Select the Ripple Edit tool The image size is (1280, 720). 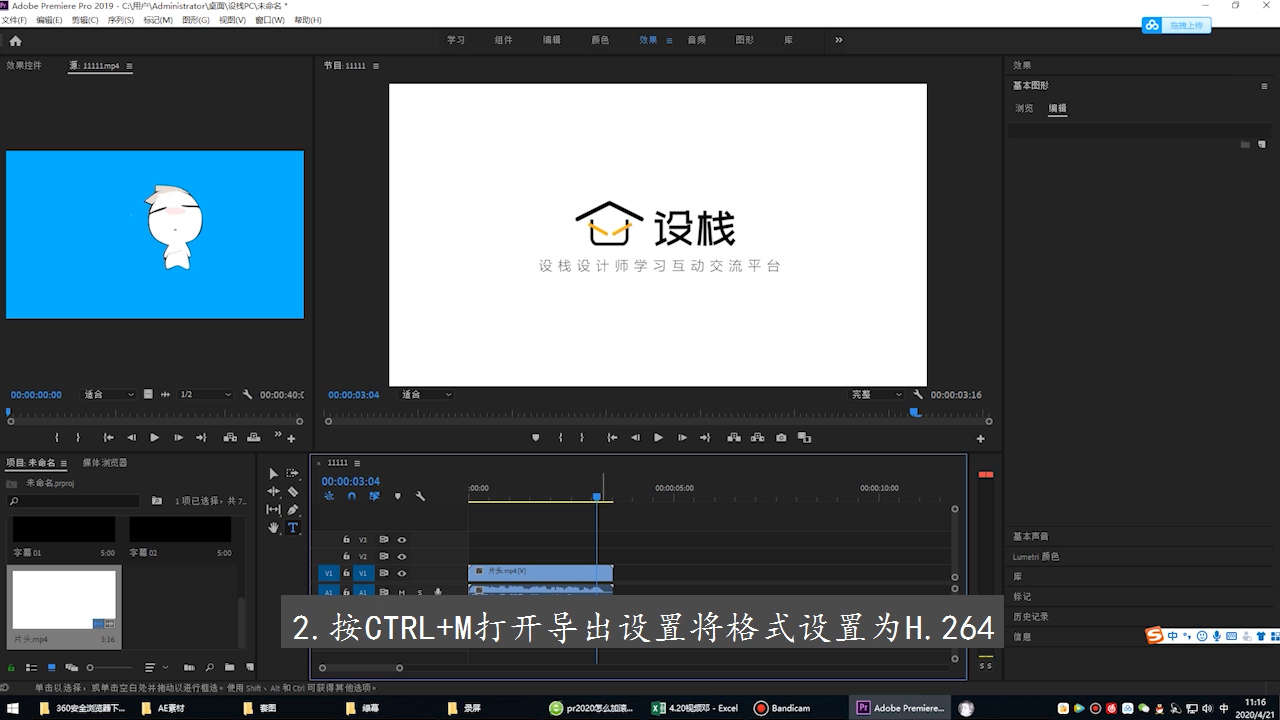[x=273, y=491]
